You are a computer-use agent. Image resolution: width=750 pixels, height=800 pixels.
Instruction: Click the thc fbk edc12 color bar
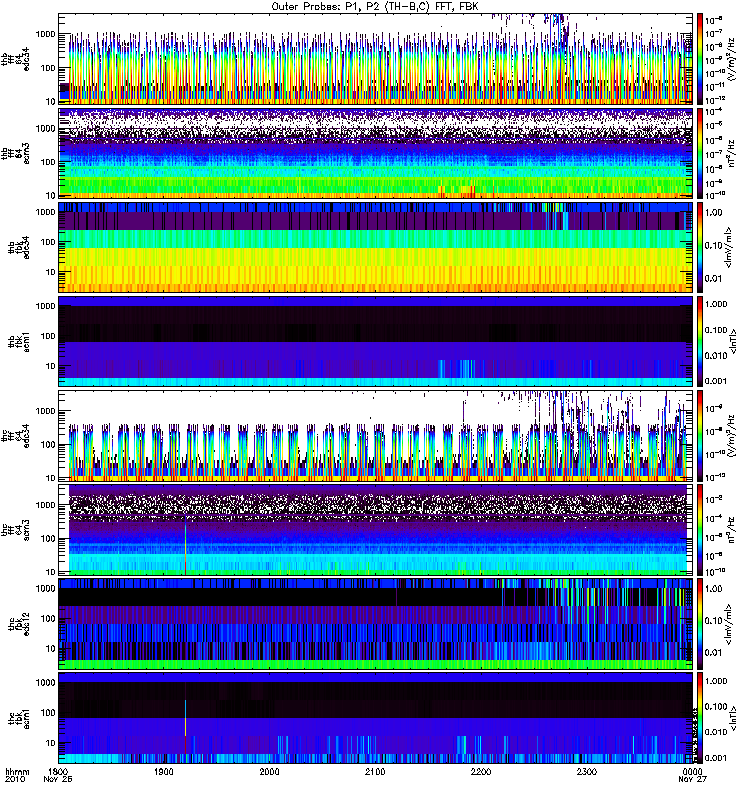tap(700, 624)
